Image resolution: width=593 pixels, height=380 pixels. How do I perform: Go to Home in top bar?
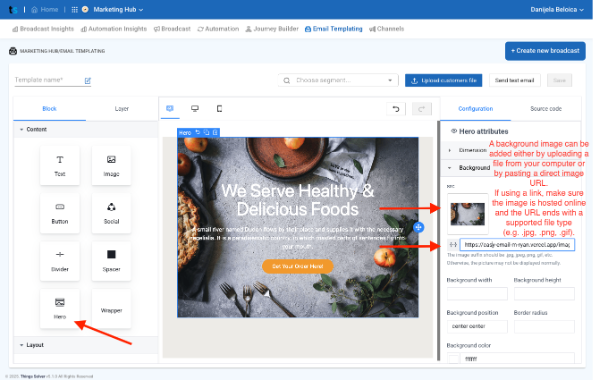coord(45,10)
